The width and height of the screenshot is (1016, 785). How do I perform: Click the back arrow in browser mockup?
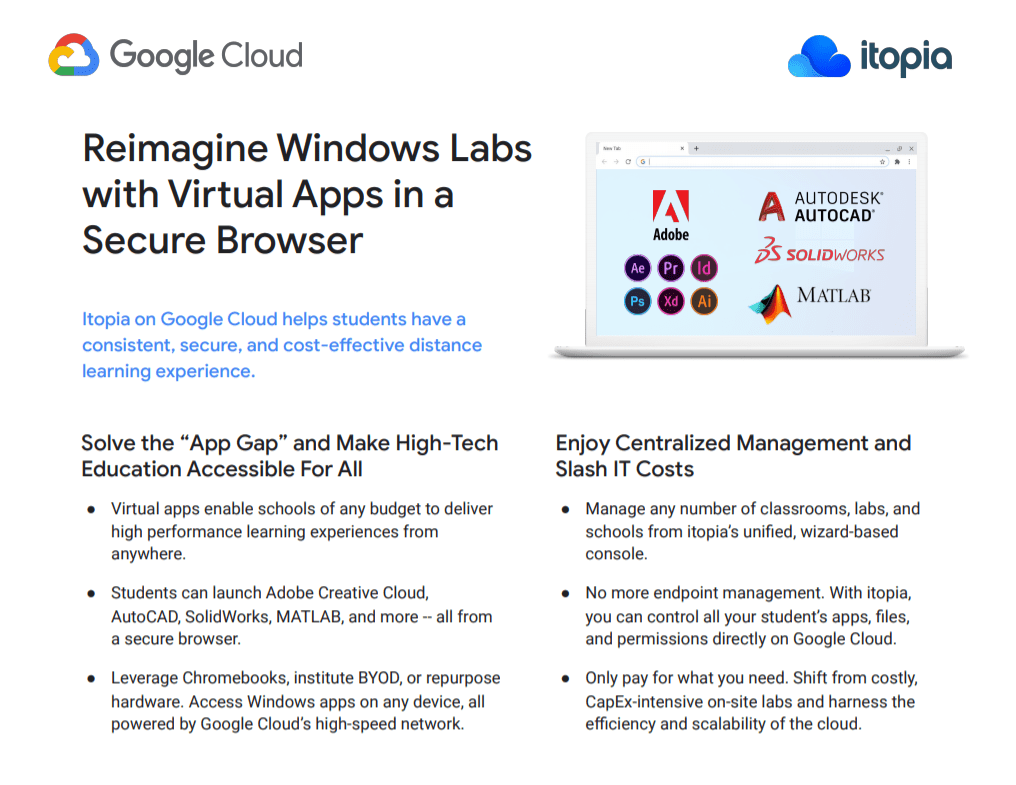click(604, 161)
